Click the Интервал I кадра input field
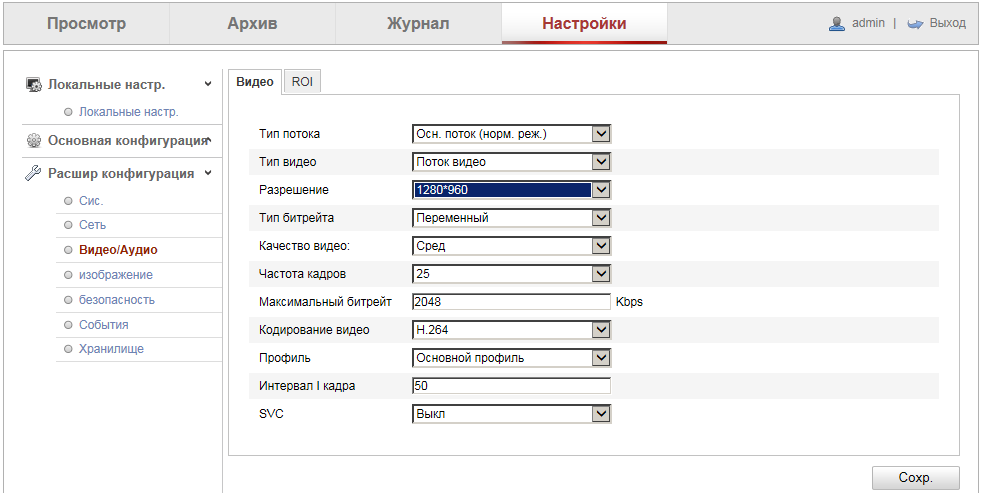 (512, 386)
